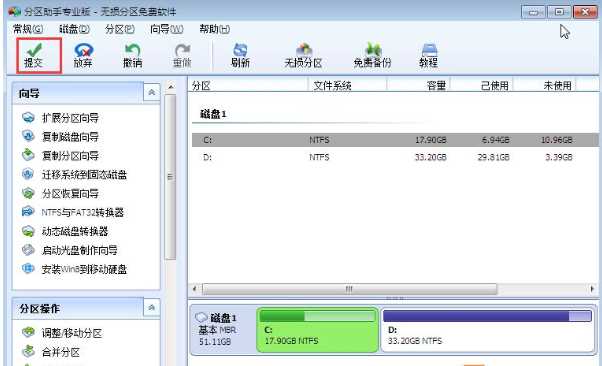Open the 帮助(H) menu
602x366 pixels.
(x=215, y=29)
